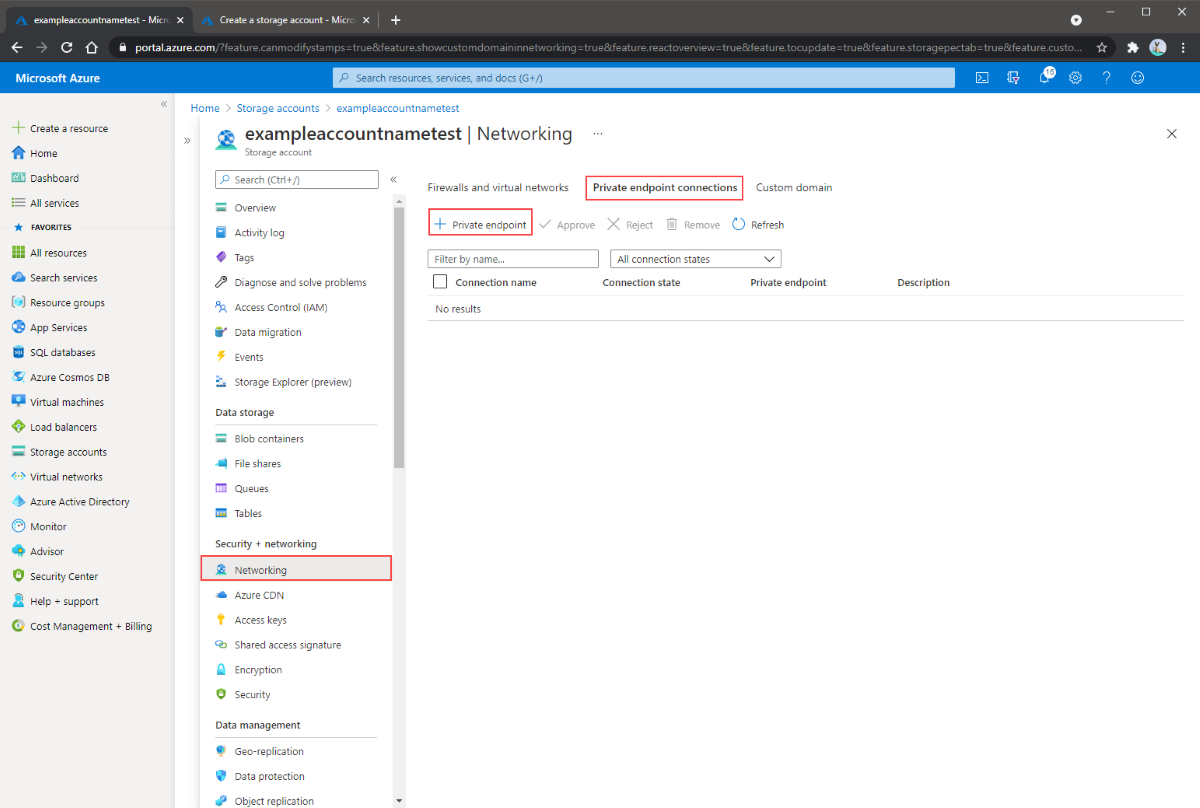
Task: Open Azure portal notifications bell
Action: (1044, 77)
